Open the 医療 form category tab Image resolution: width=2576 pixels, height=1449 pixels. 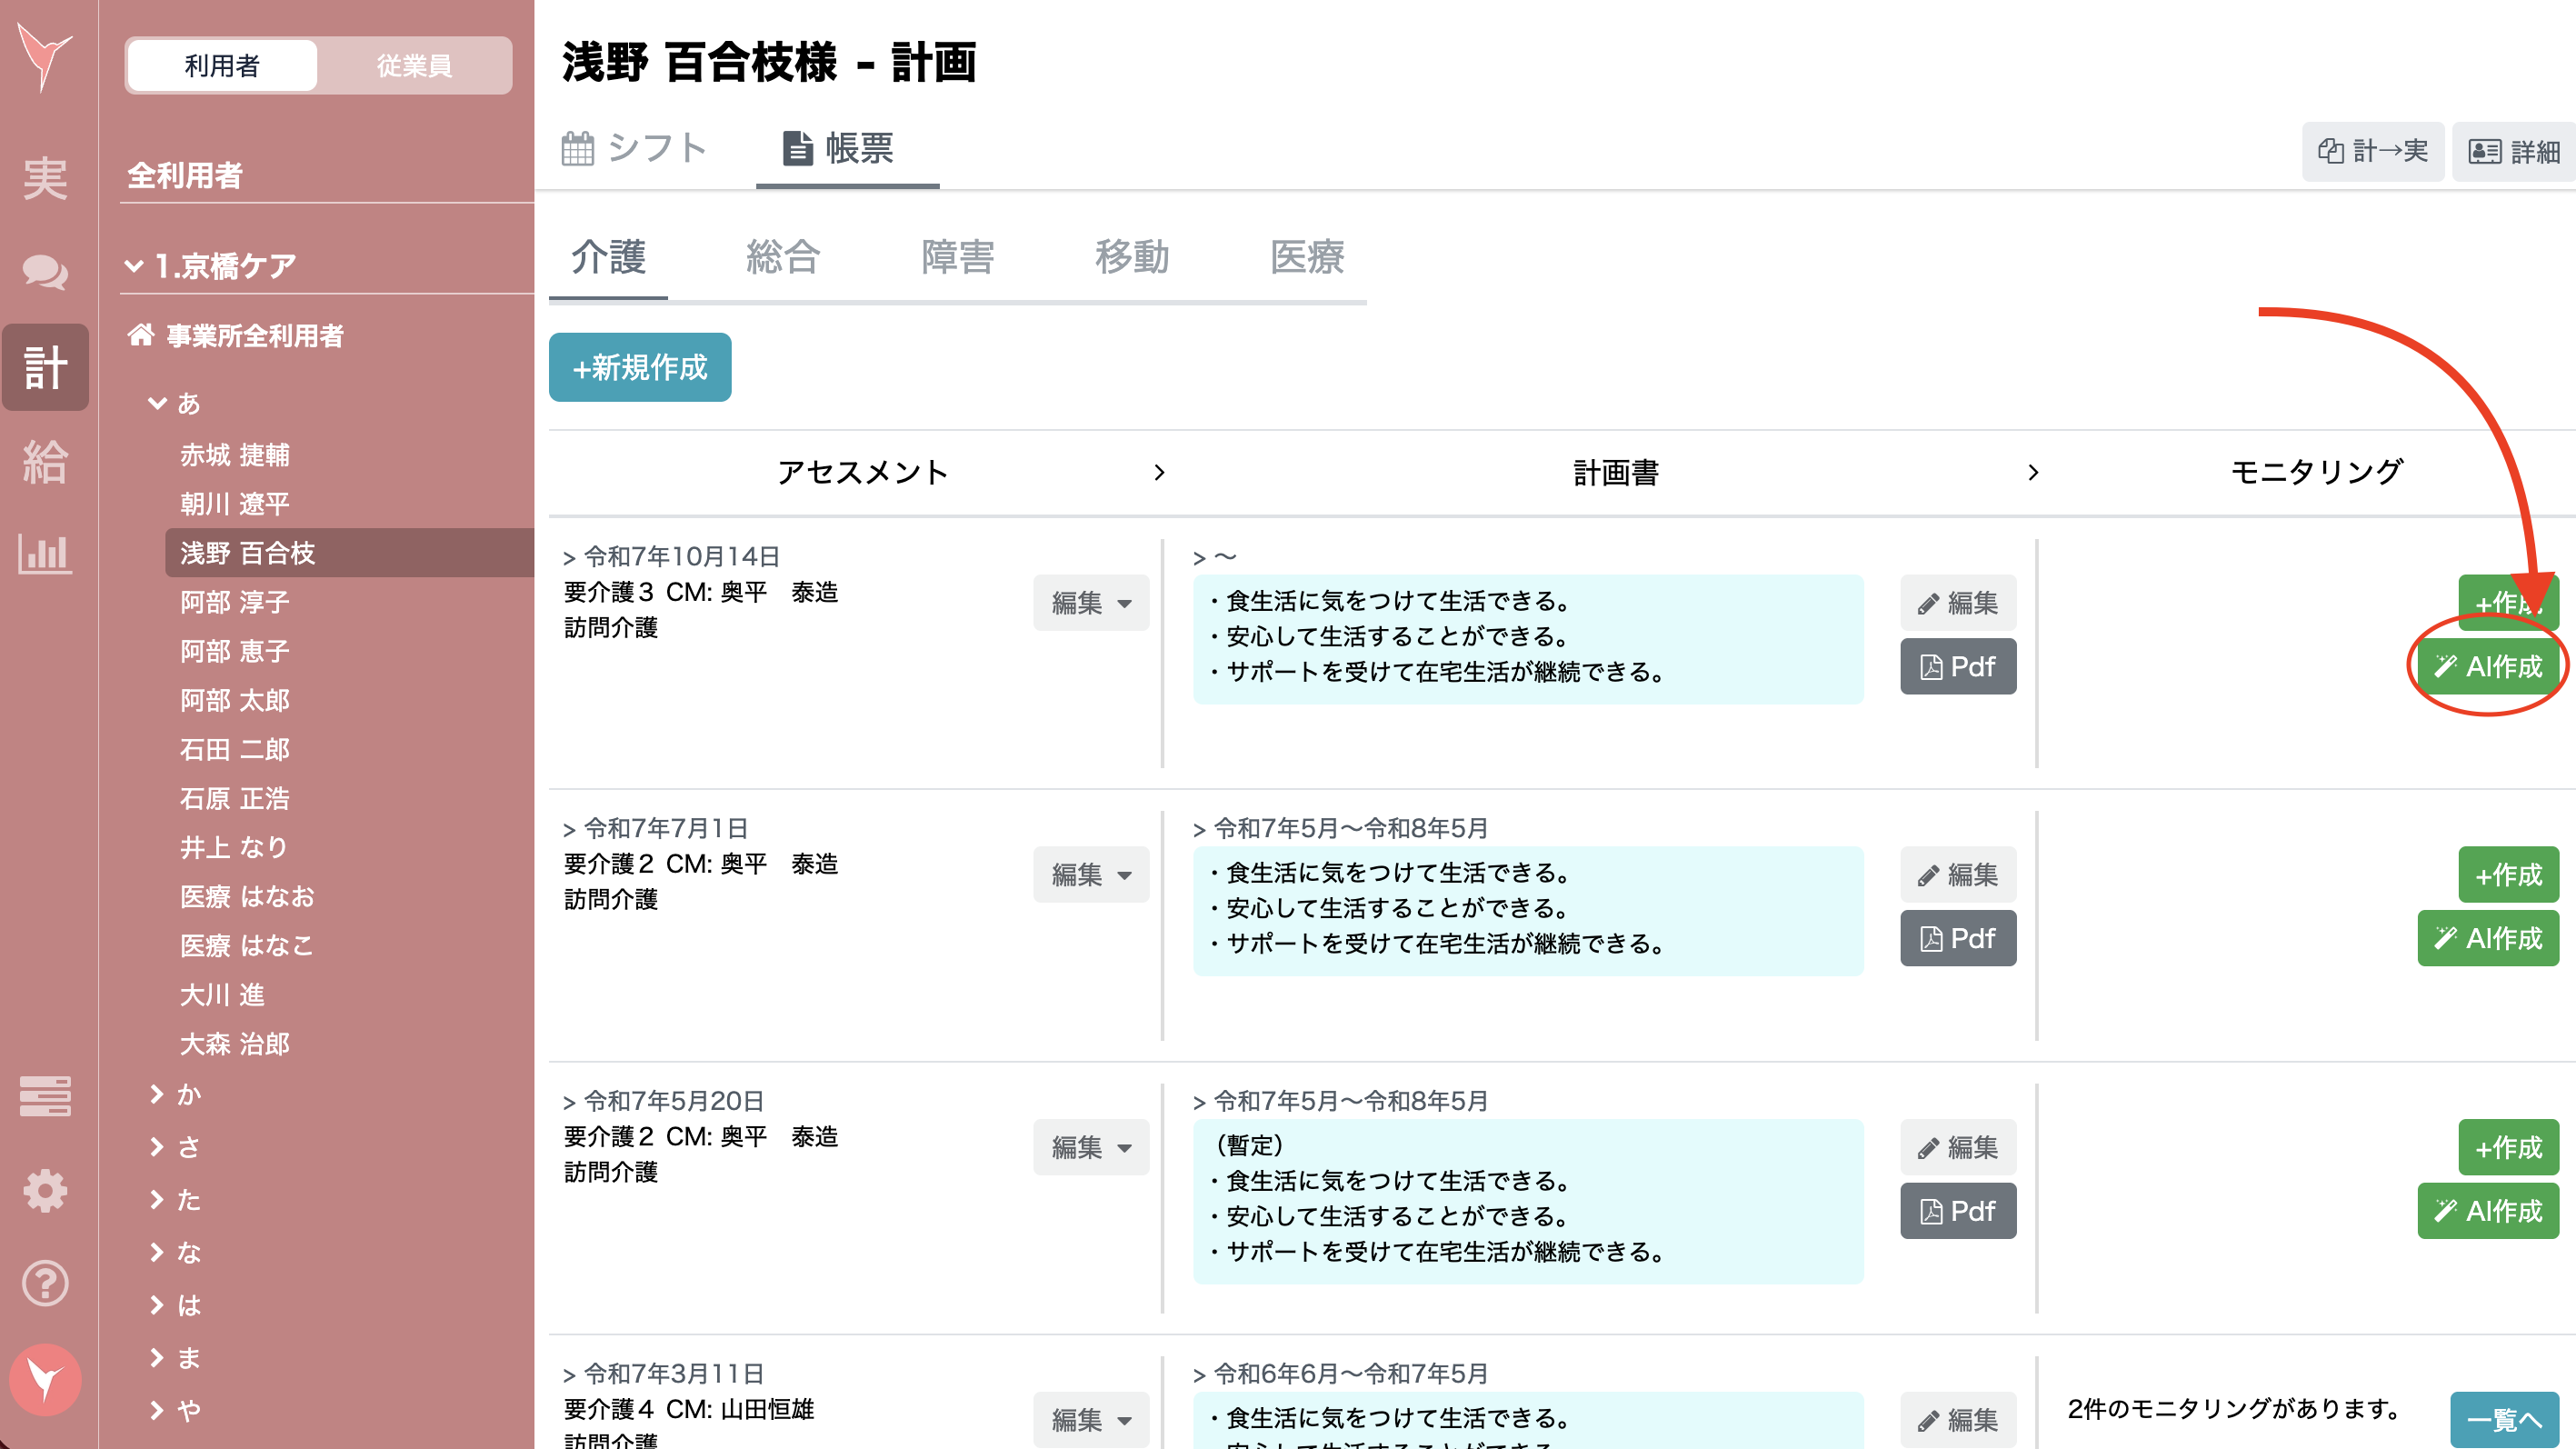(1307, 258)
